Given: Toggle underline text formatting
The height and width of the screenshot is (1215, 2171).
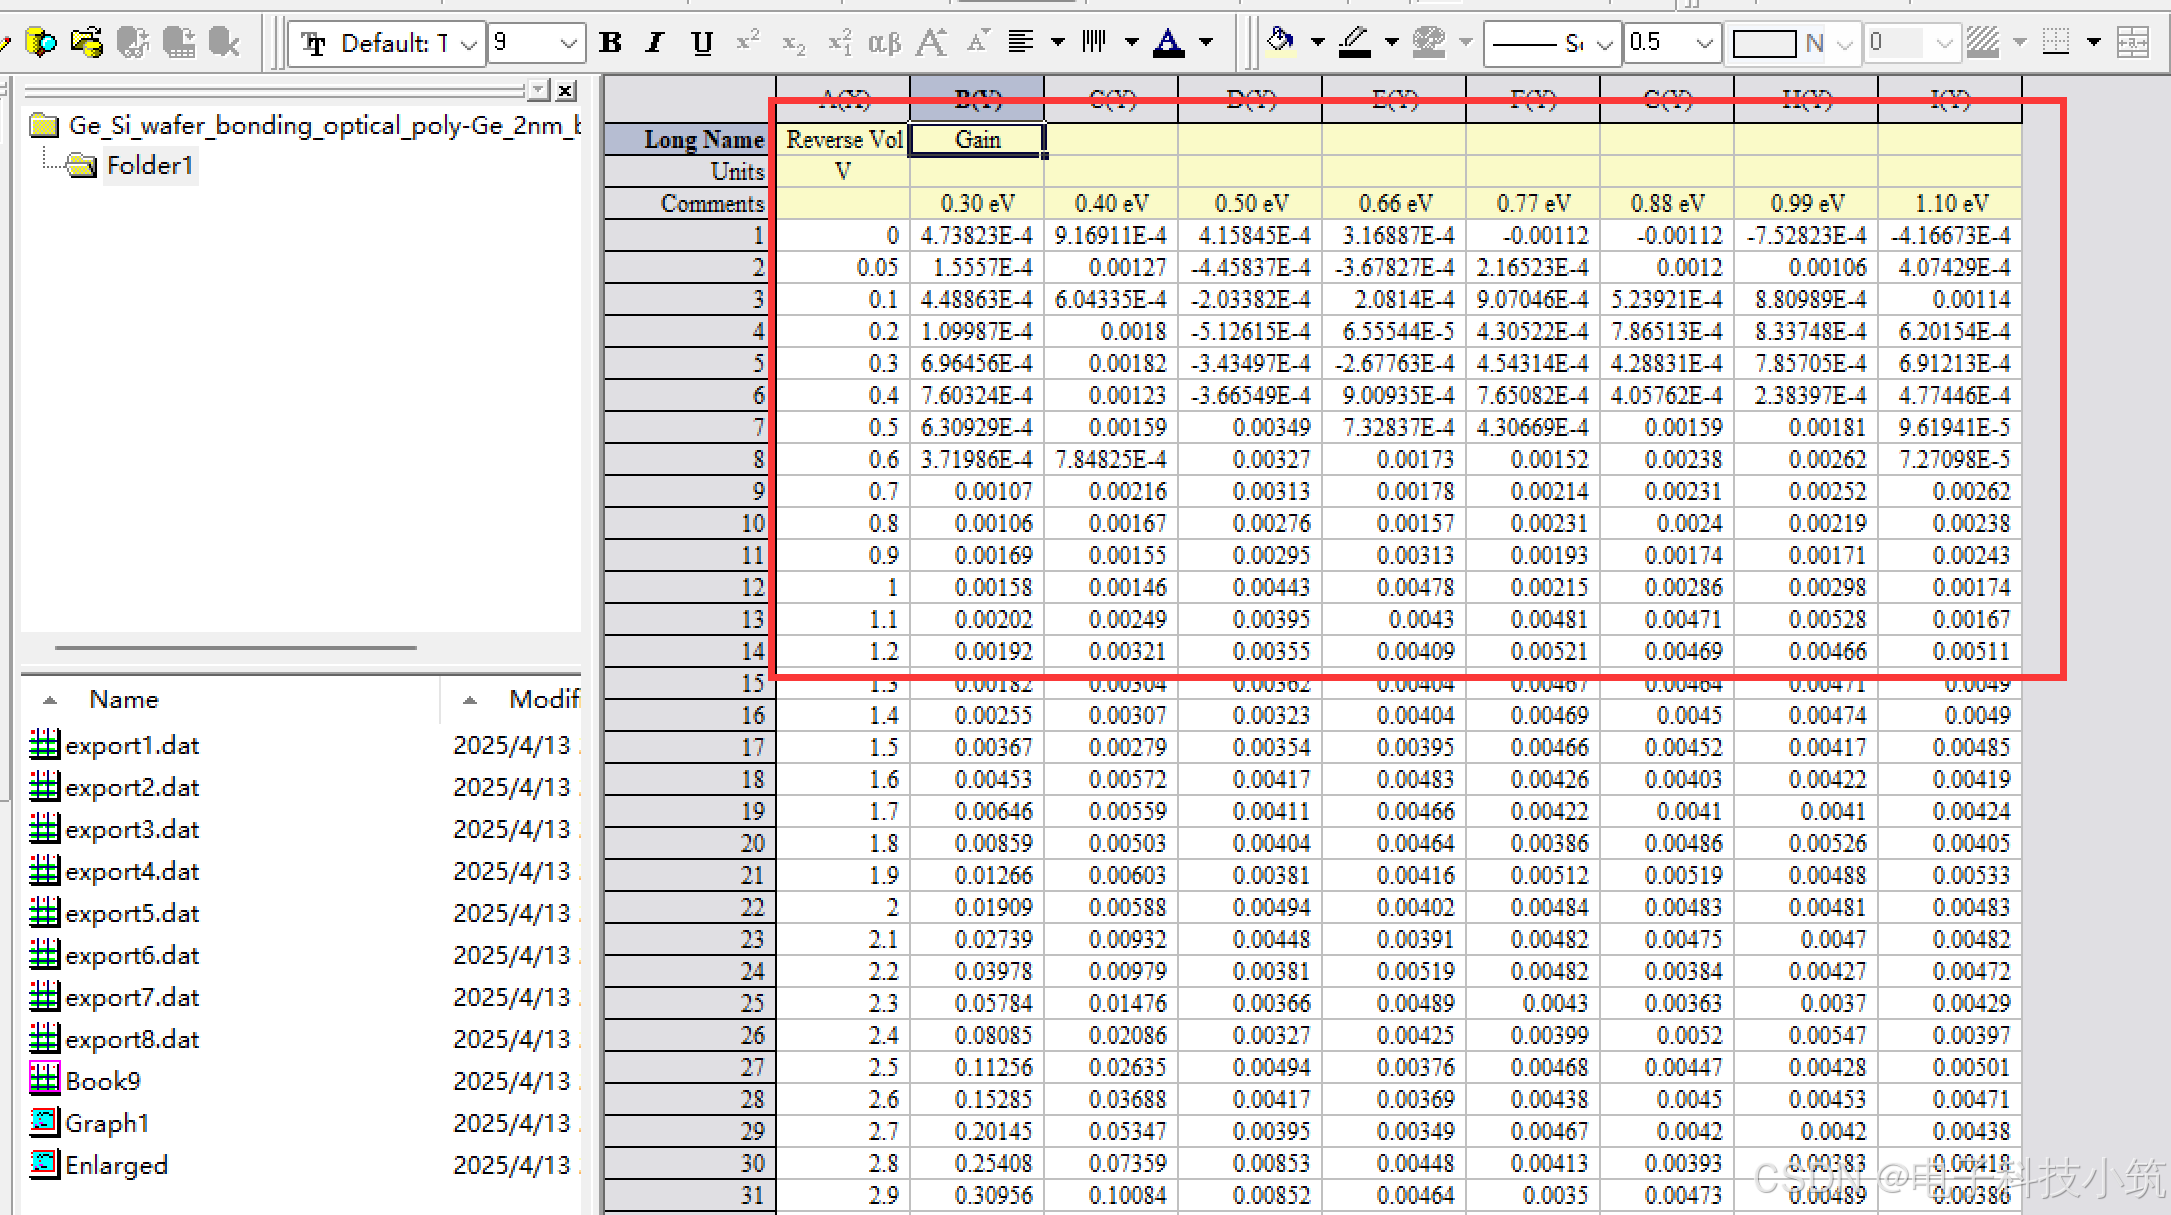Looking at the screenshot, I should [702, 43].
